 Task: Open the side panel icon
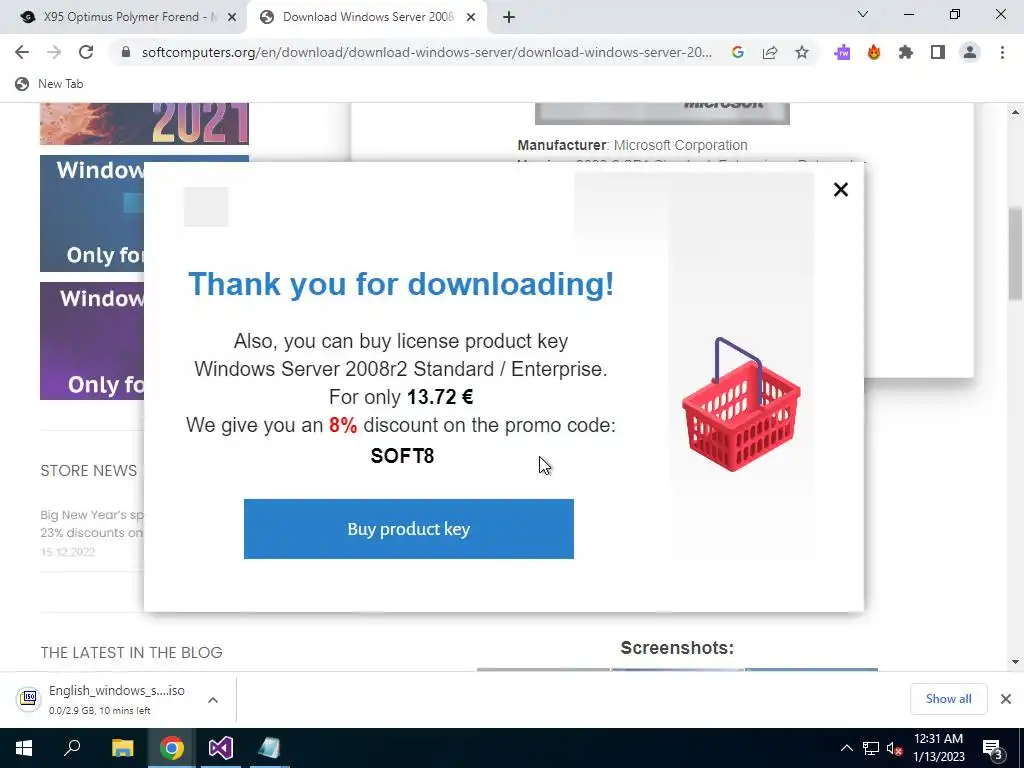pos(938,52)
